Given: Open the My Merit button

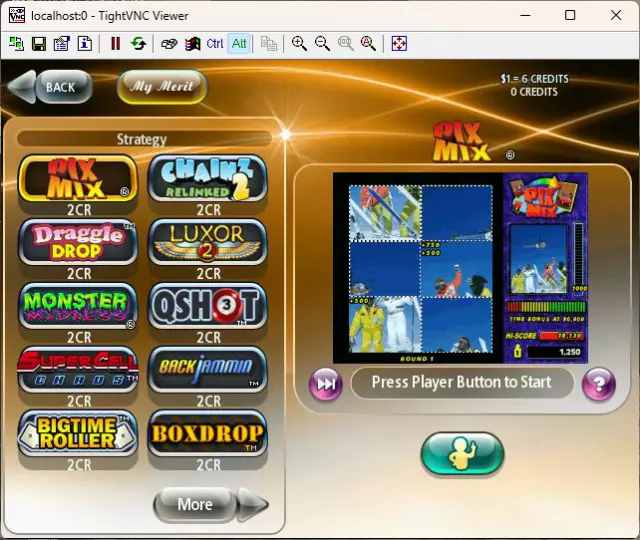Looking at the screenshot, I should coord(162,87).
